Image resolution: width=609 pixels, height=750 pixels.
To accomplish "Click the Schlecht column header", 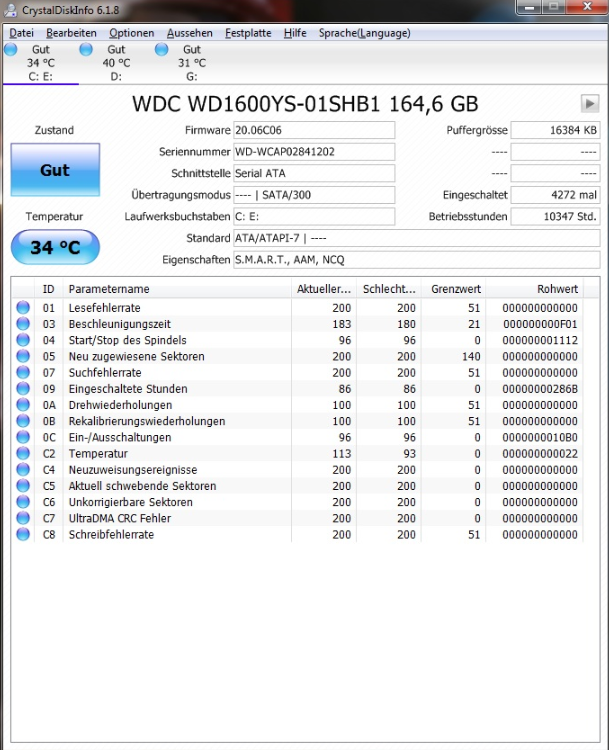I will pos(389,289).
